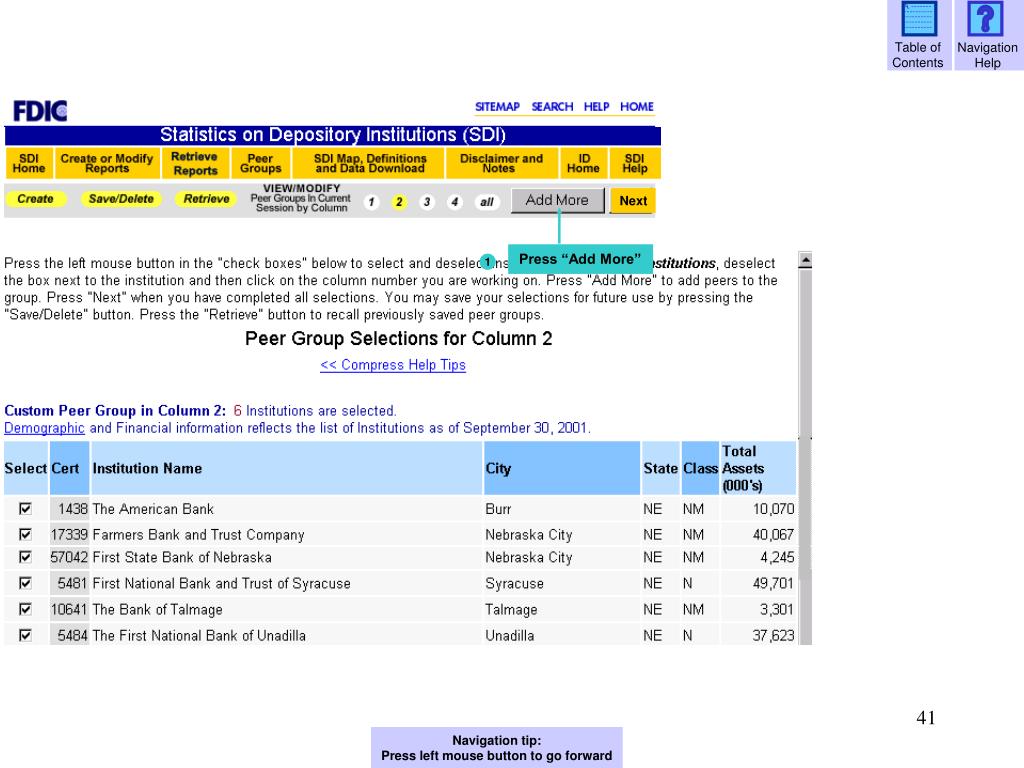Click the Class column header
The height and width of the screenshot is (768, 1024).
(x=700, y=468)
